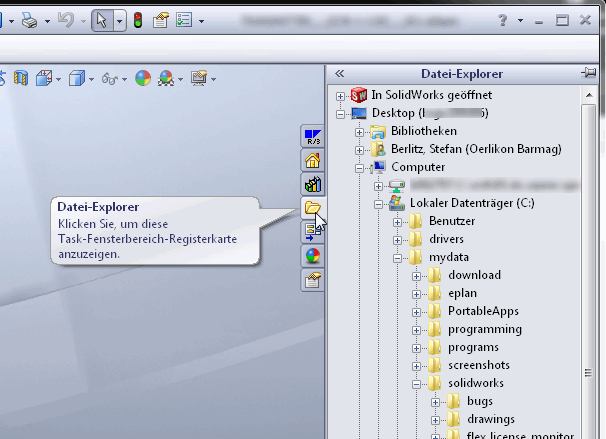Click the Apply Scene icon
Image resolution: width=606 pixels, height=439 pixels.
pos(166,78)
